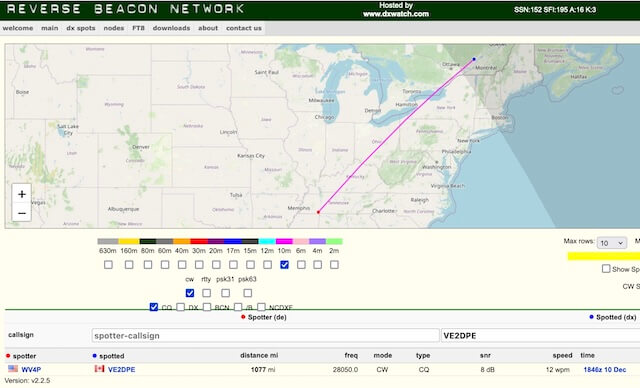Click the distance mi column header

pos(259,355)
